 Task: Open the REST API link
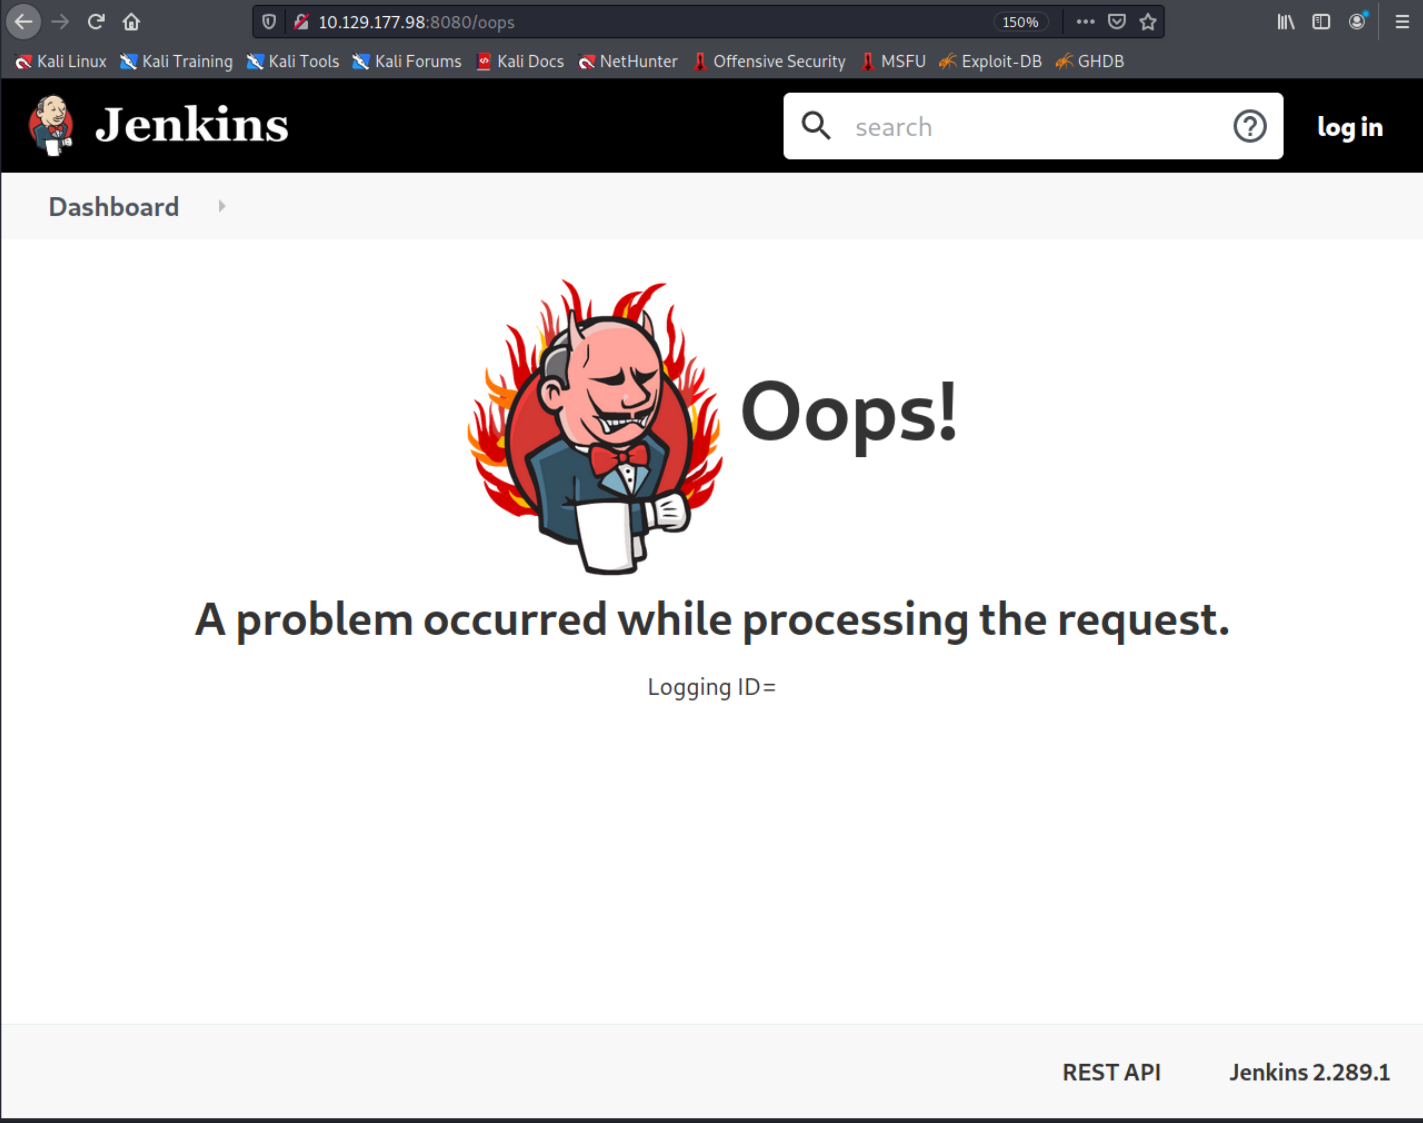click(x=1111, y=1072)
